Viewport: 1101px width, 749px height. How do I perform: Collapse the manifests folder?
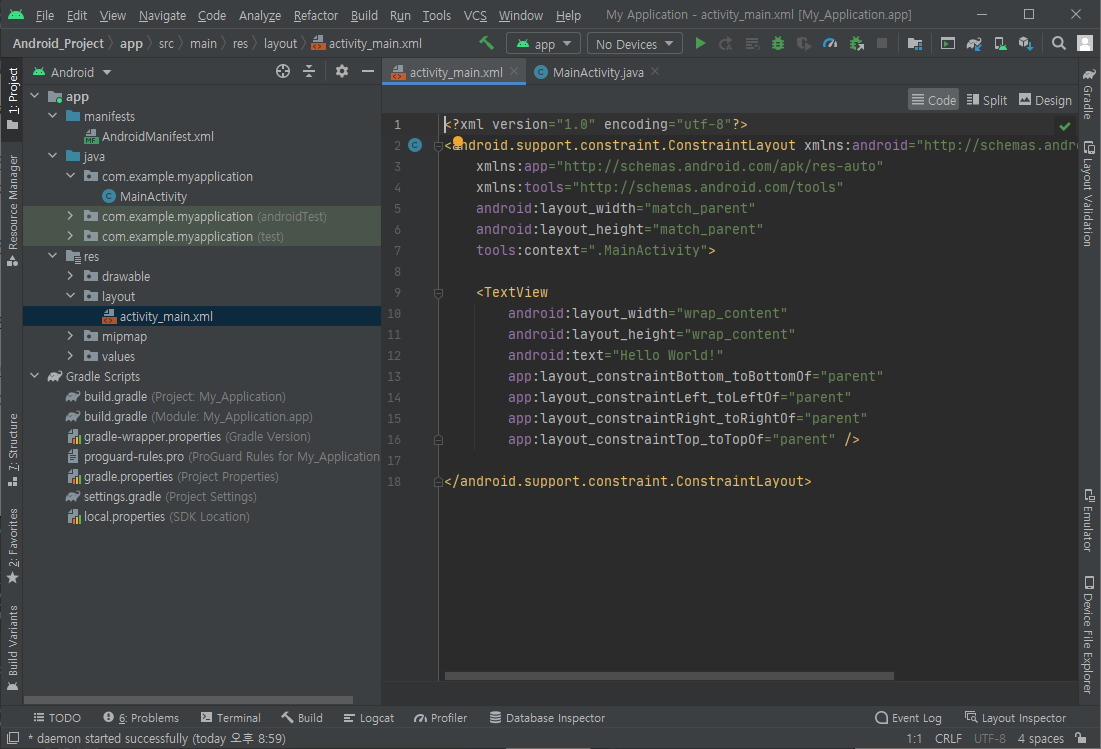[53, 116]
